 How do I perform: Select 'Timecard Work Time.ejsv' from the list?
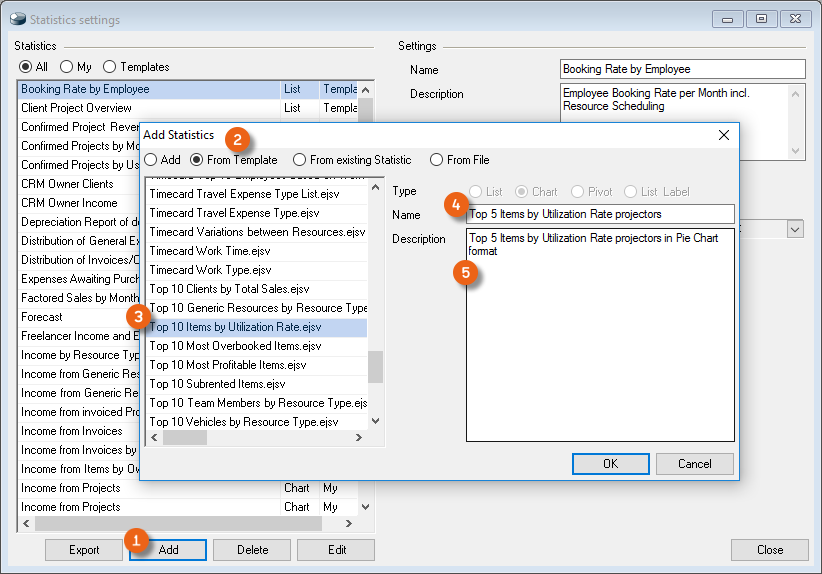point(210,251)
